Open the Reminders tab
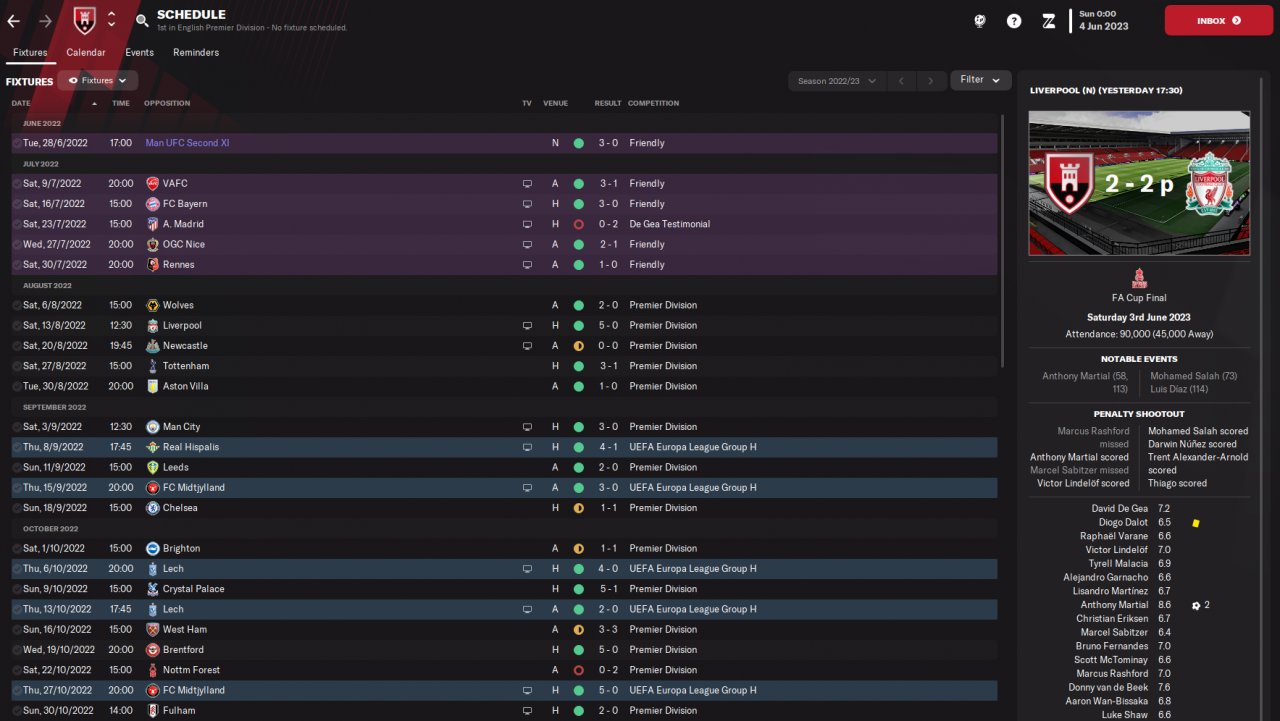1280x721 pixels. [x=196, y=52]
